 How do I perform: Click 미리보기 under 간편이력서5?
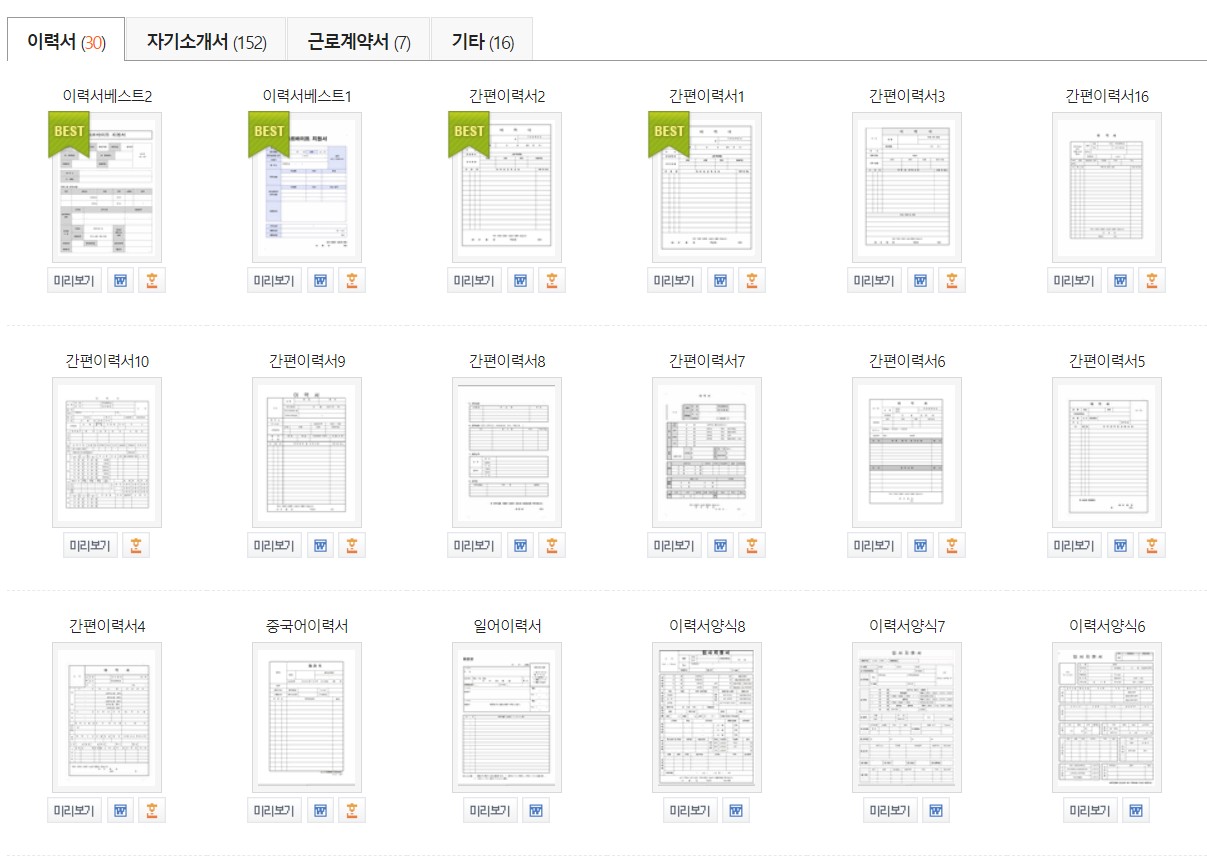[x=1075, y=545]
